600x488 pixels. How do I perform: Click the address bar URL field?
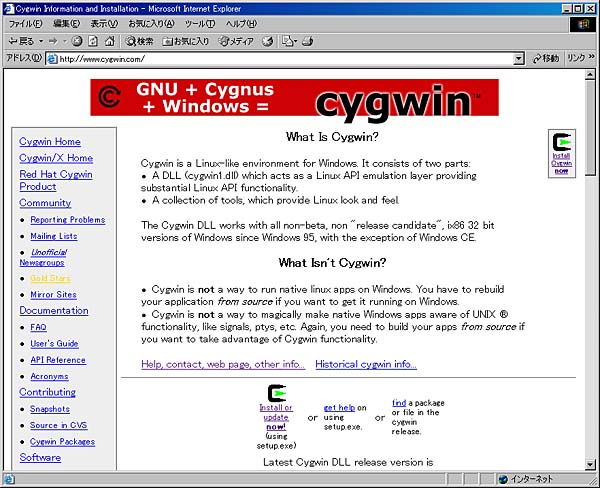click(x=285, y=59)
